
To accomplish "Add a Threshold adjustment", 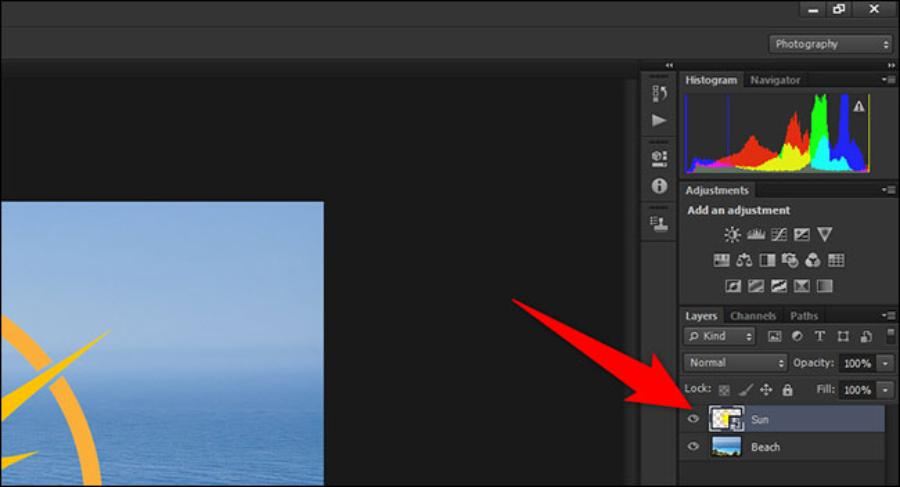I will pyautogui.click(x=779, y=286).
